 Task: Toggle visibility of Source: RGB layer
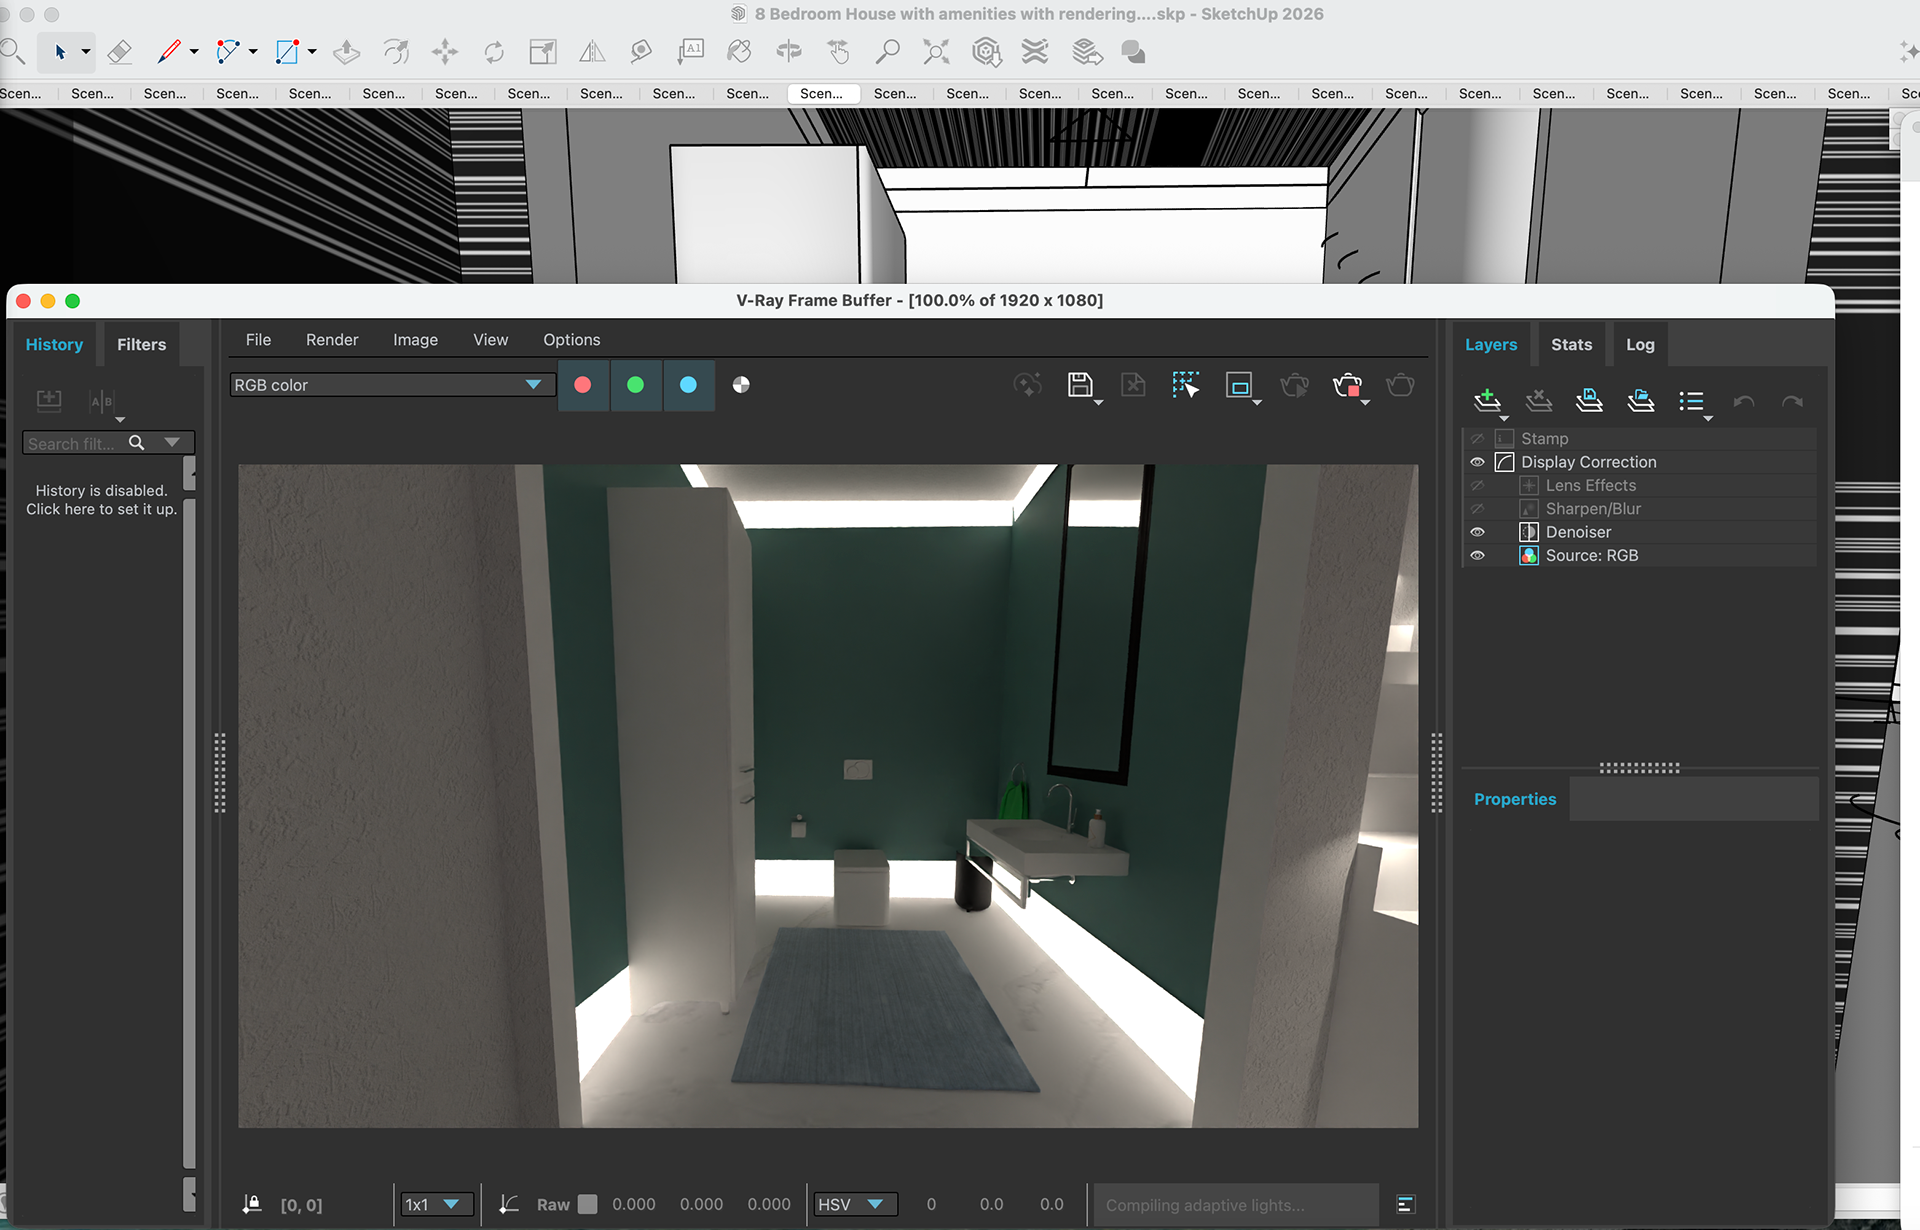(x=1477, y=556)
